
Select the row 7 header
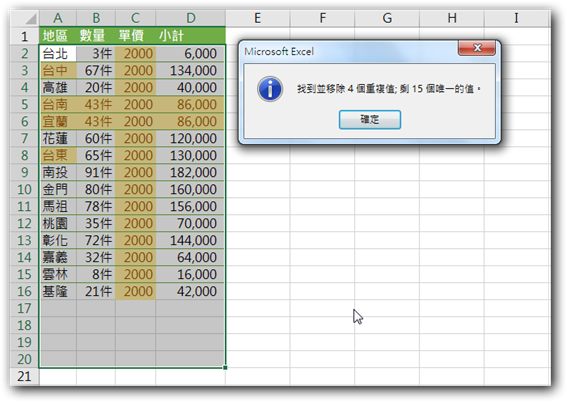coord(24,138)
